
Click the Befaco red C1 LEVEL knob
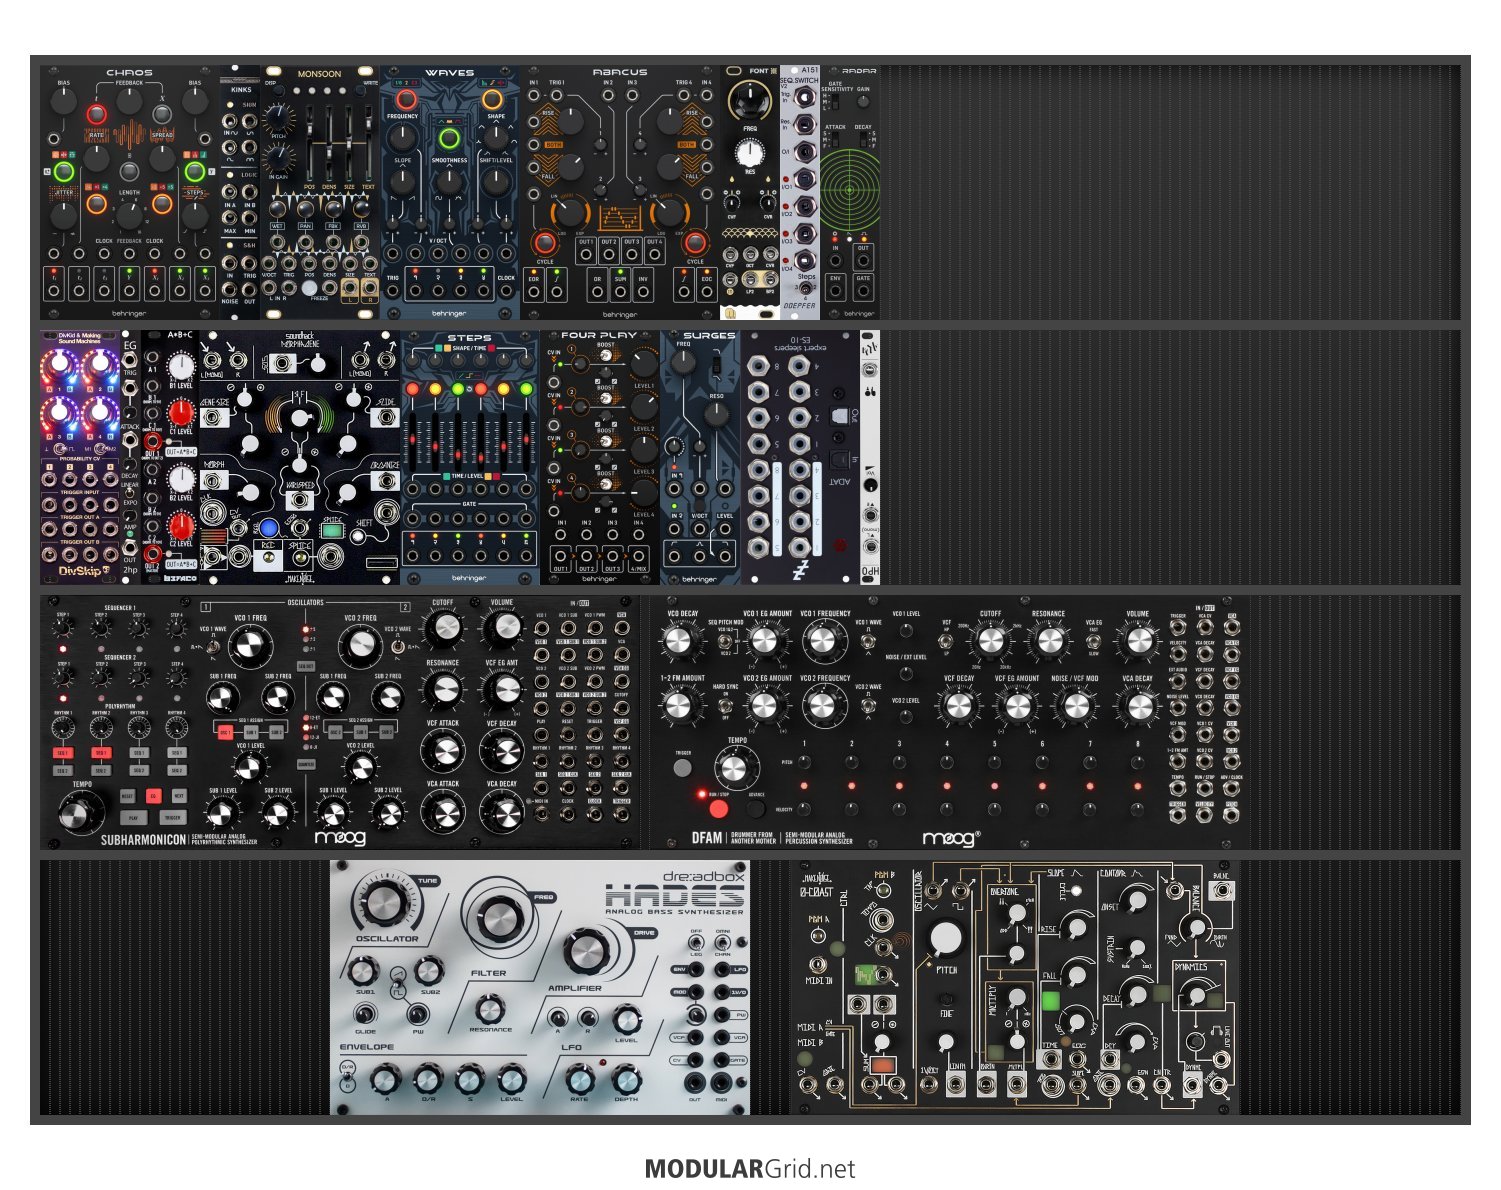click(x=180, y=414)
